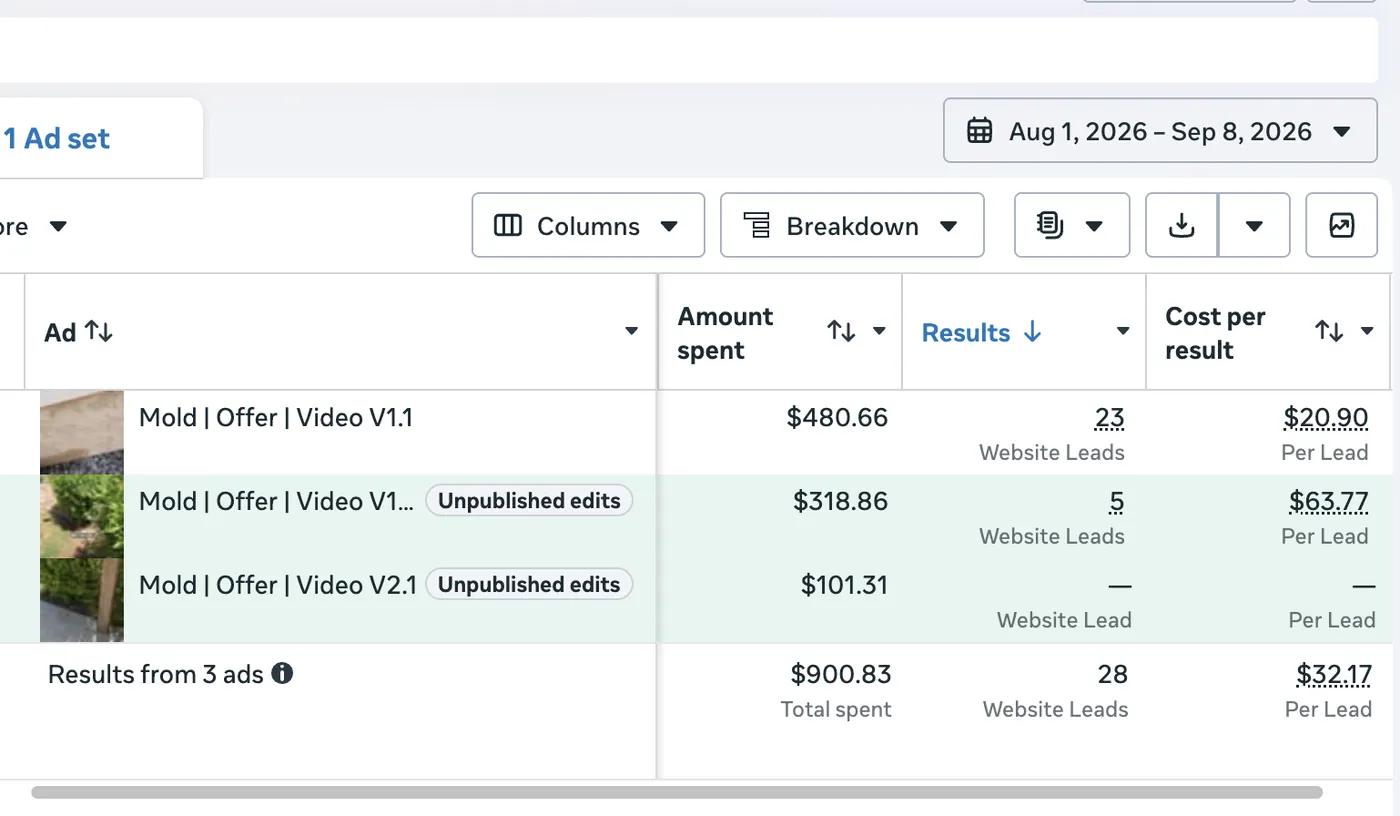1400x816 pixels.
Task: Click the $101.31 amount spent cell
Action: (x=844, y=584)
